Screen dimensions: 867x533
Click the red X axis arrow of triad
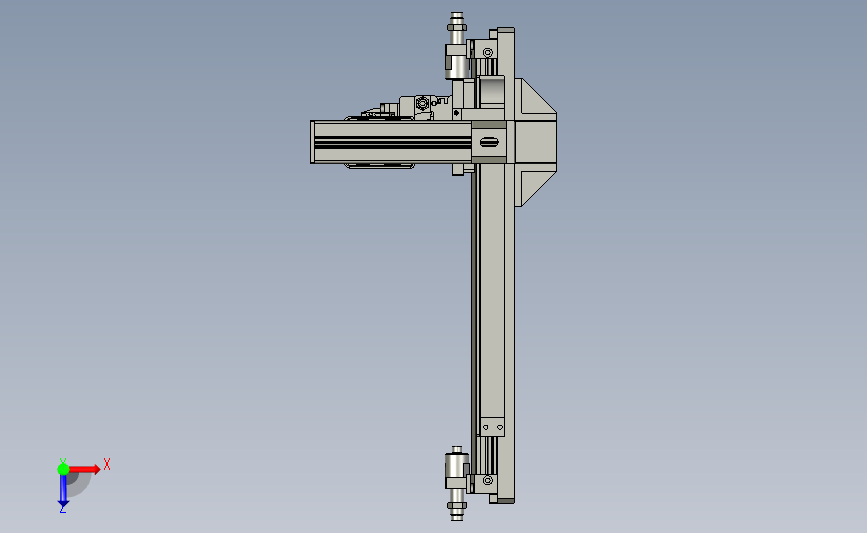pos(85,469)
